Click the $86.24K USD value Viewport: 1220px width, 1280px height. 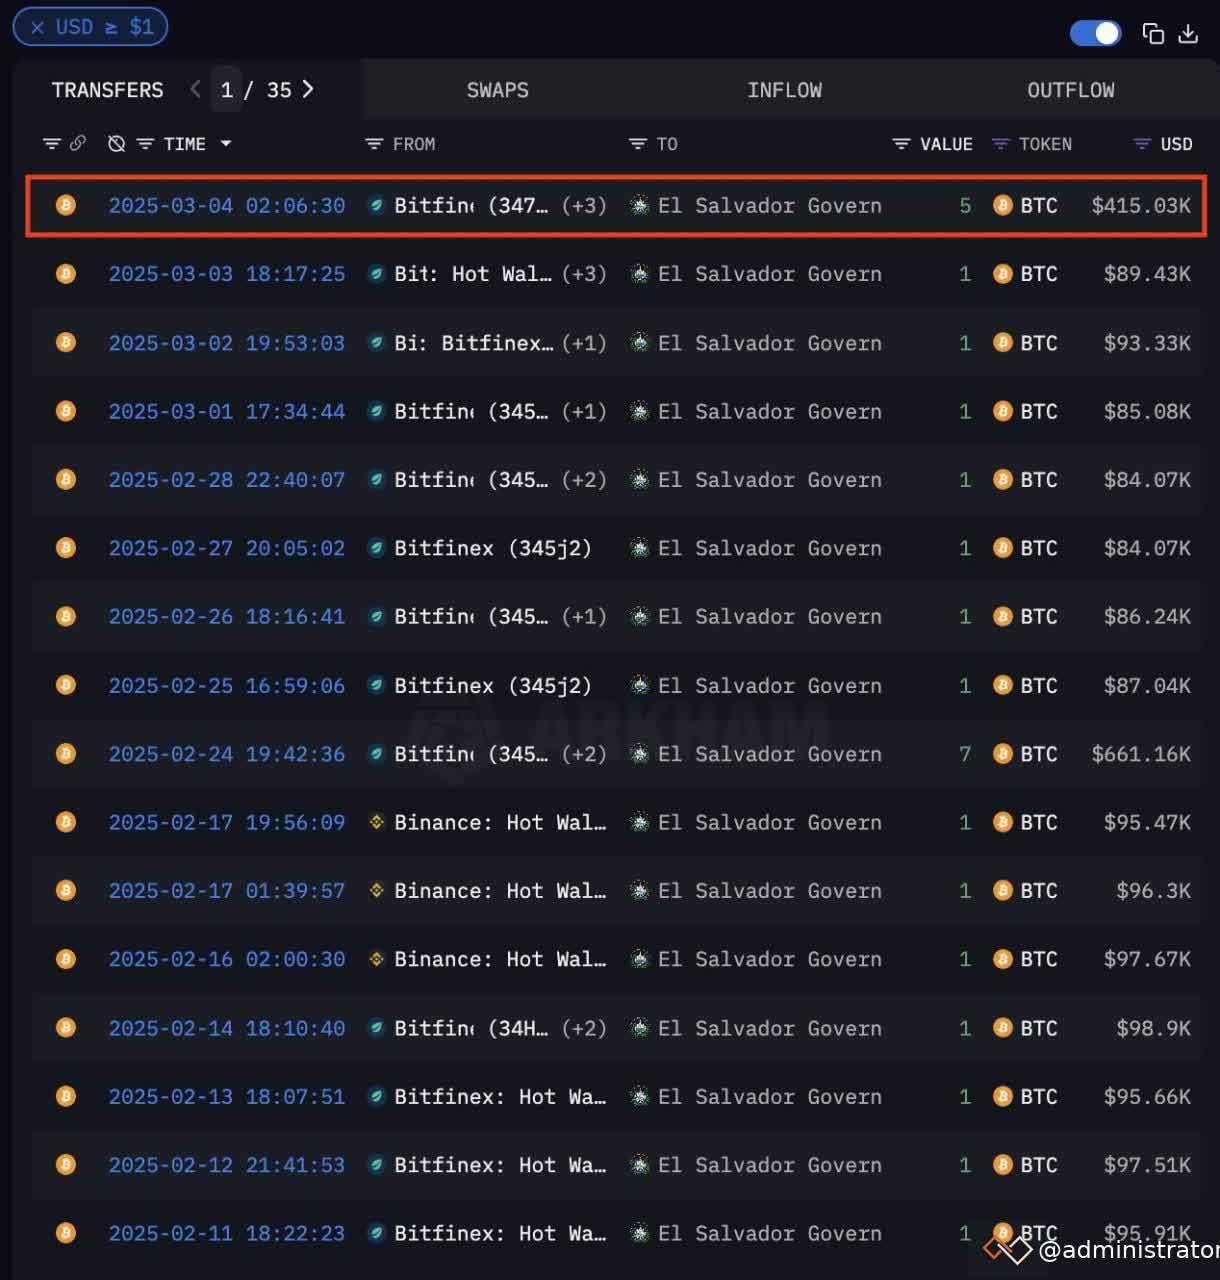tap(1147, 617)
